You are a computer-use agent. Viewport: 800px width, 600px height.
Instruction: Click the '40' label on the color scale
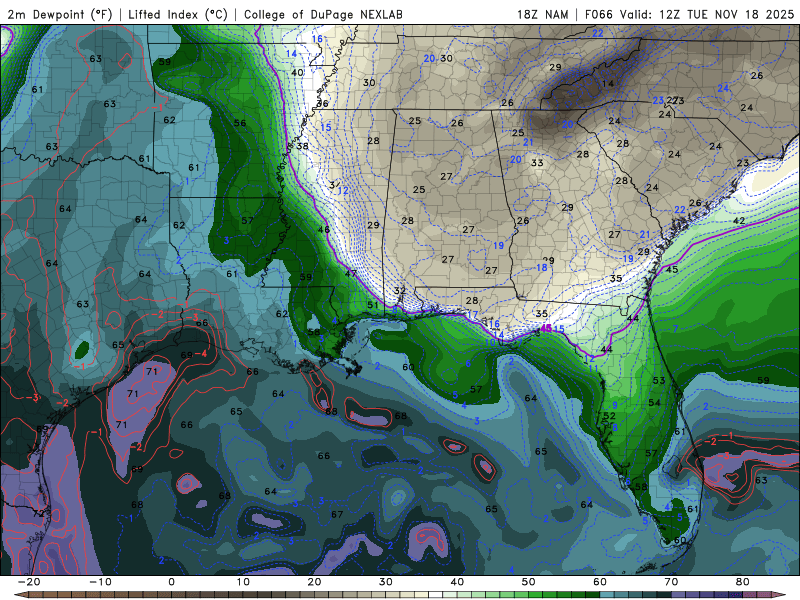pos(457,582)
